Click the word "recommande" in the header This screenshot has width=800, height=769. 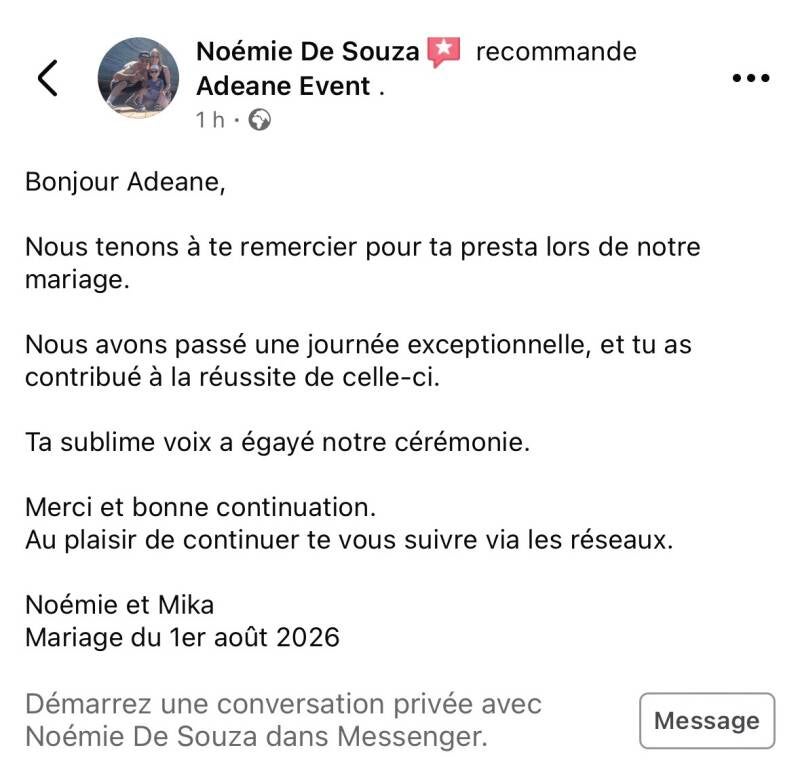click(x=556, y=52)
